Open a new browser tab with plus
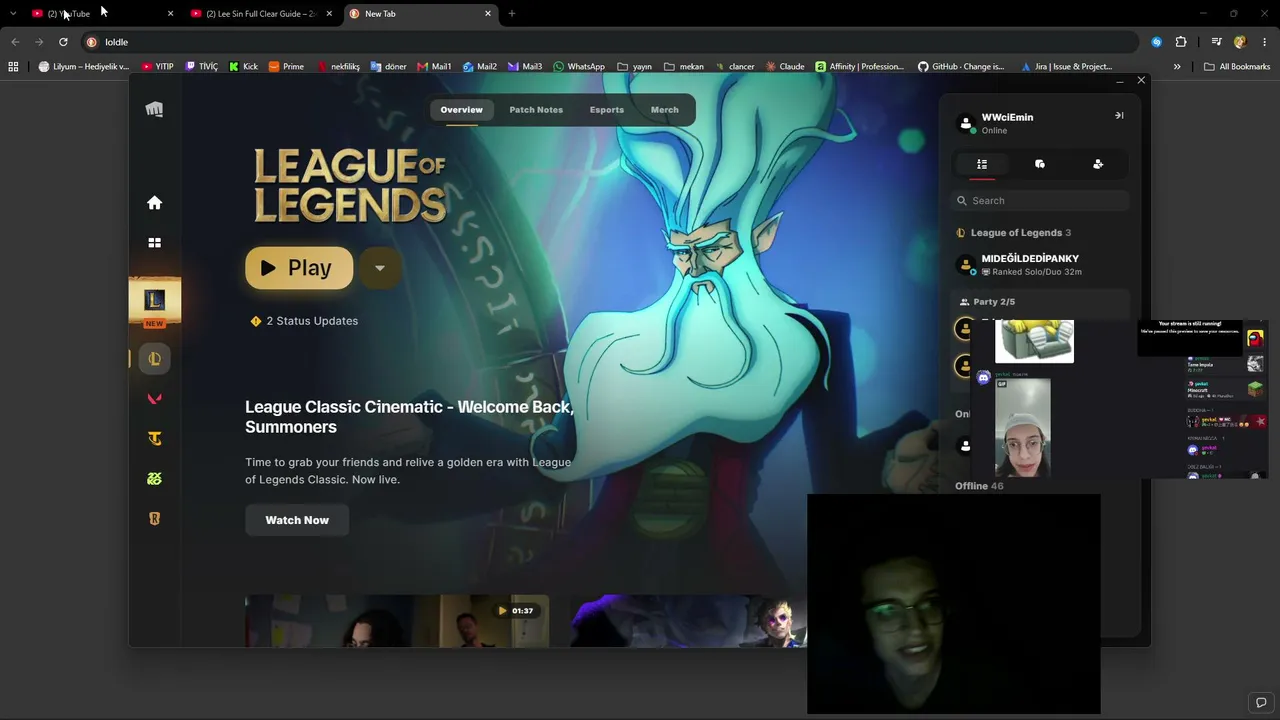Viewport: 1280px width, 720px height. 512,14
